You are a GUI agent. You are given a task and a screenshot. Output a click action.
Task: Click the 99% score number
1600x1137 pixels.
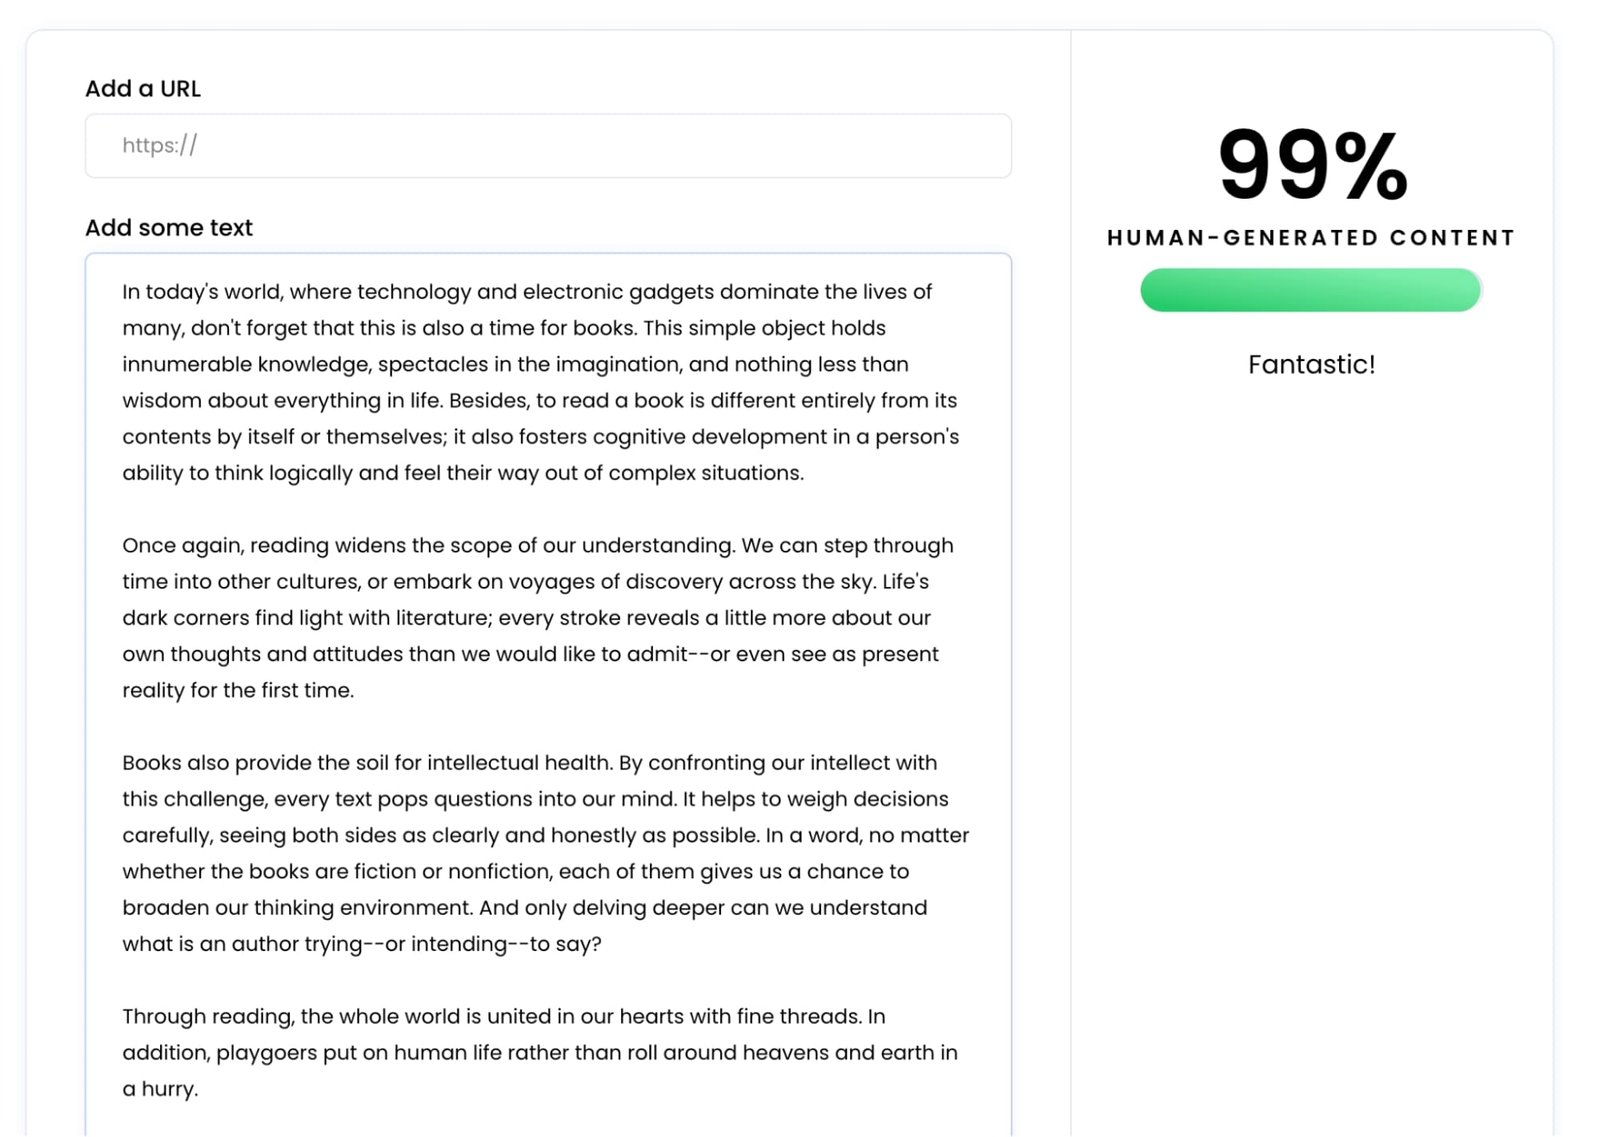[x=1312, y=165]
